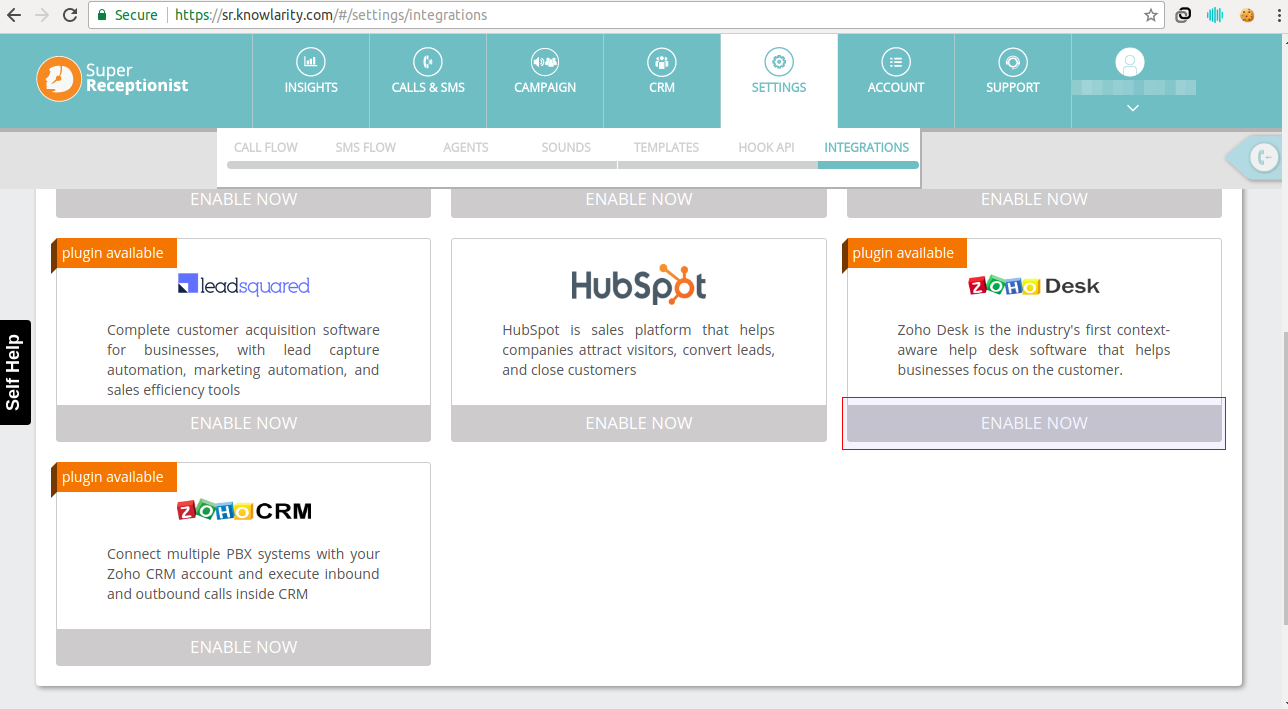Open the CRM section
Screen dimensions: 1288x709
tap(662, 81)
